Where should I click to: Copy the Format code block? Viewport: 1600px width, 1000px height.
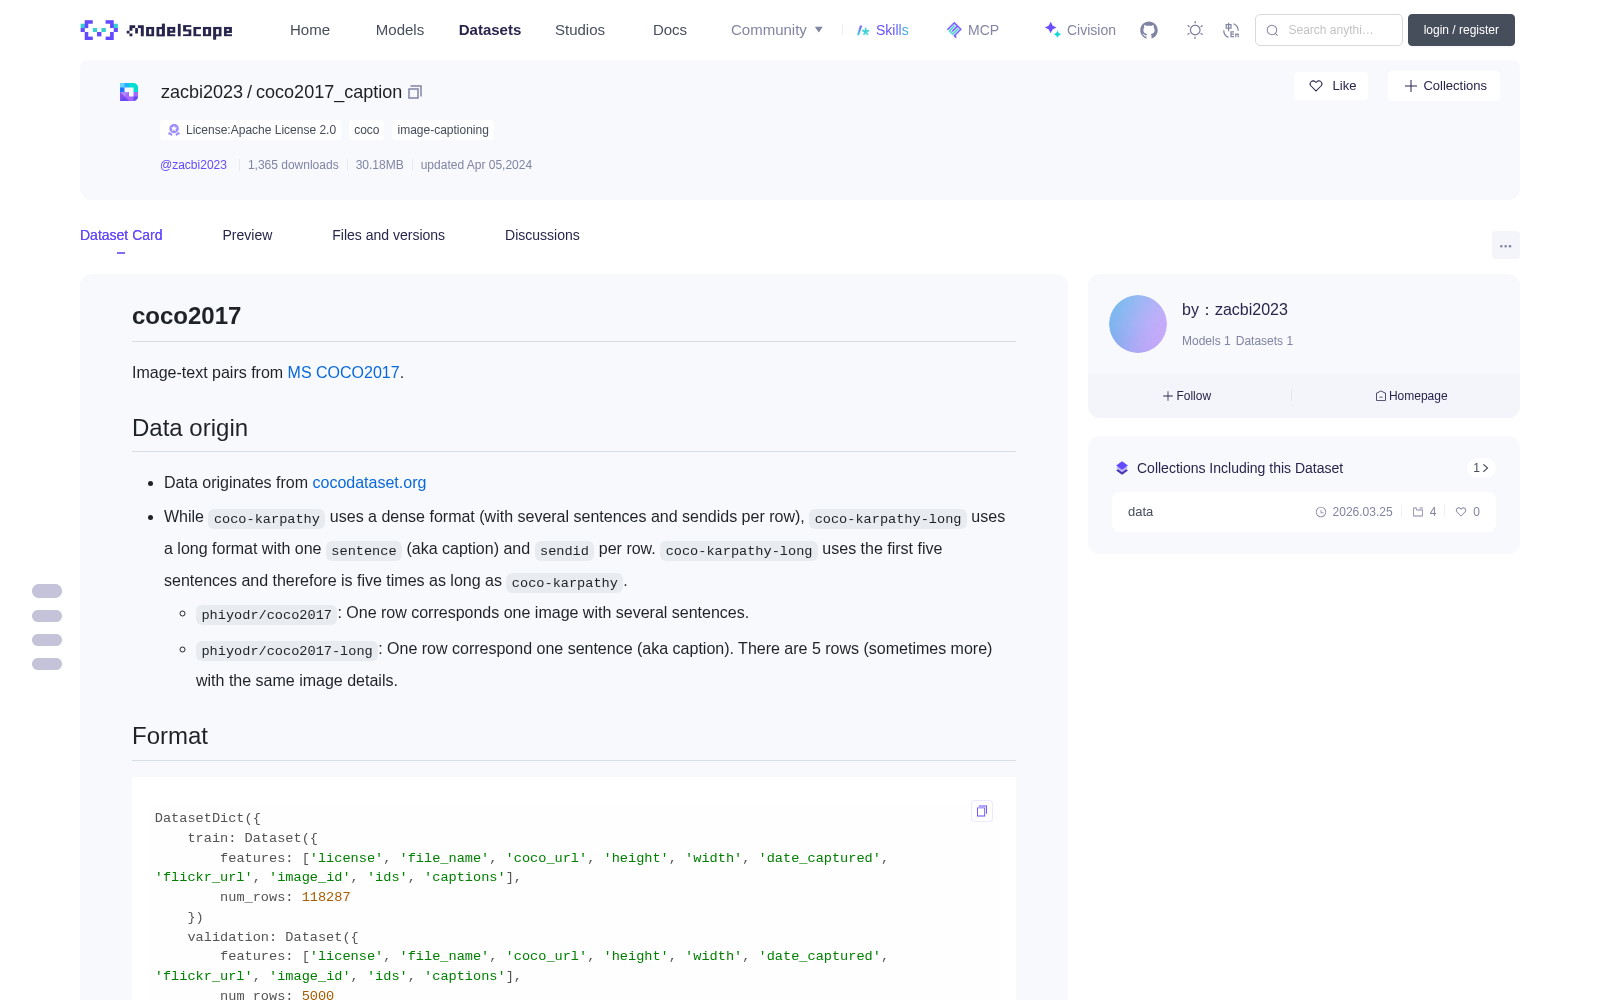click(x=982, y=811)
